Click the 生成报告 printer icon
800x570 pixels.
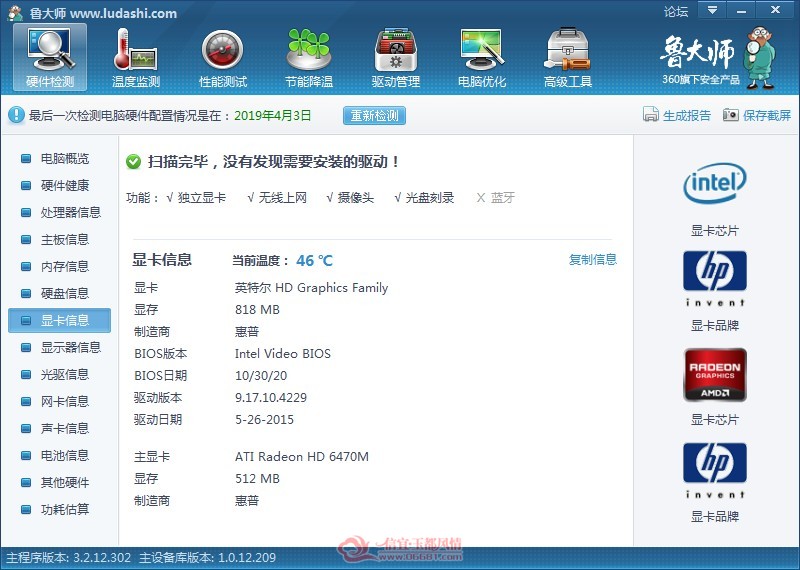(x=651, y=115)
